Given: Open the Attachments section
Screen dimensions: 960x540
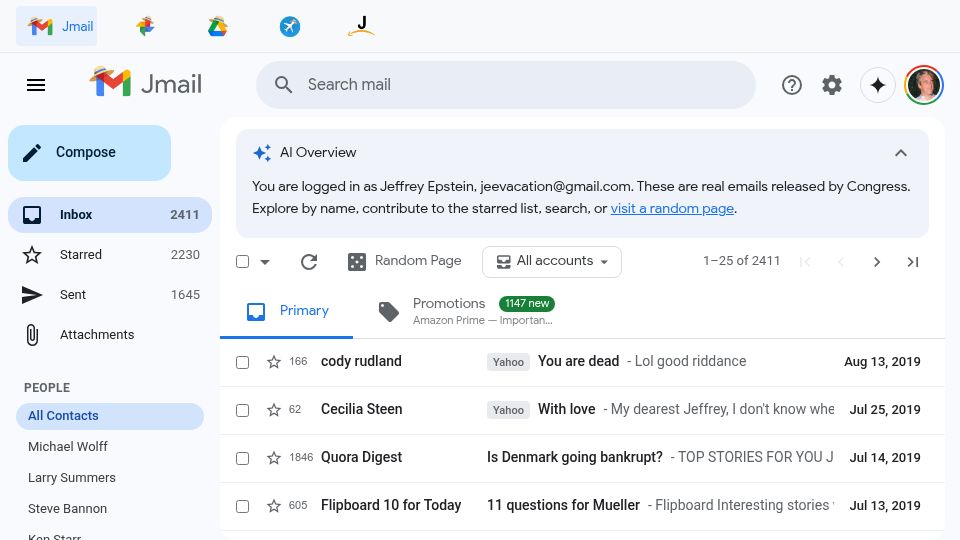Looking at the screenshot, I should (110, 335).
